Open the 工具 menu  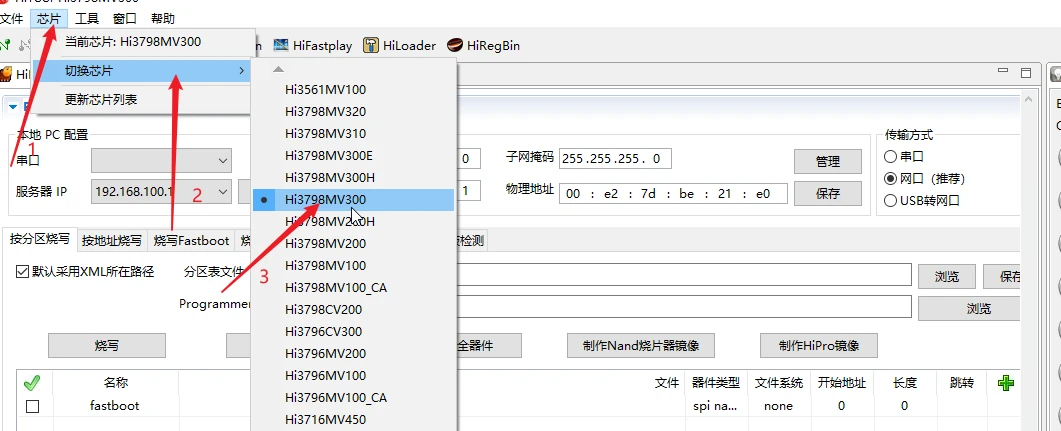click(87, 18)
